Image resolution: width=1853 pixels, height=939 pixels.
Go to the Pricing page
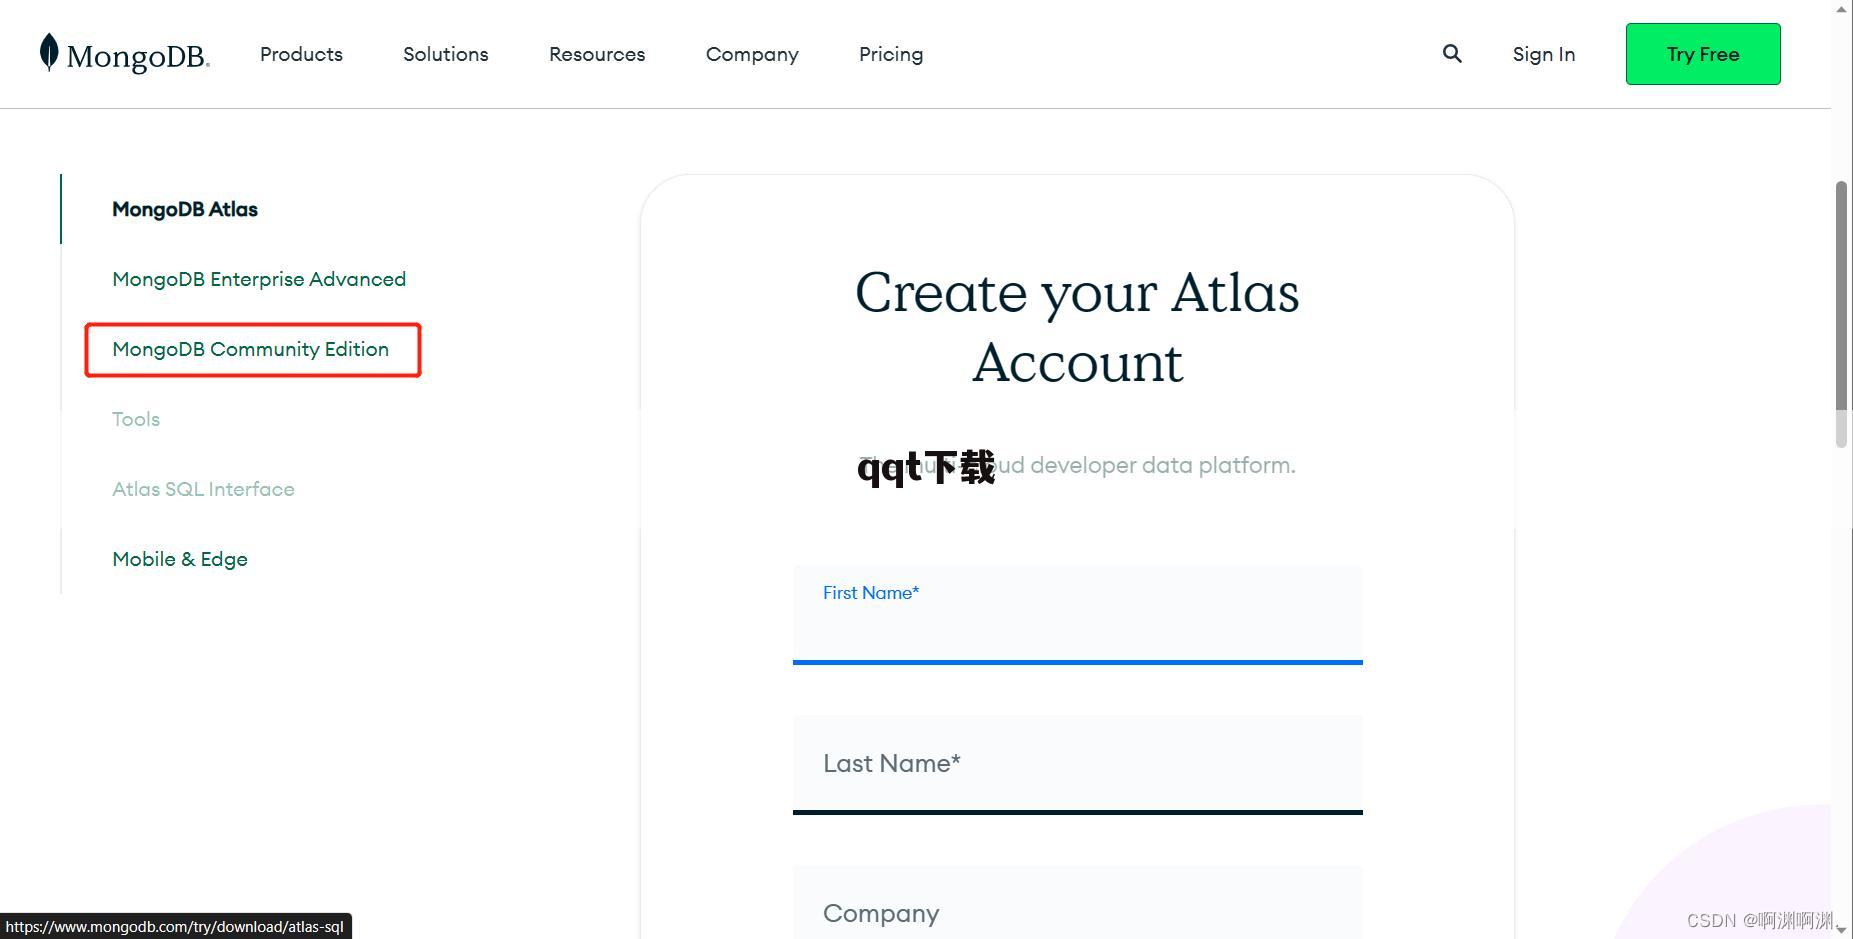point(891,54)
